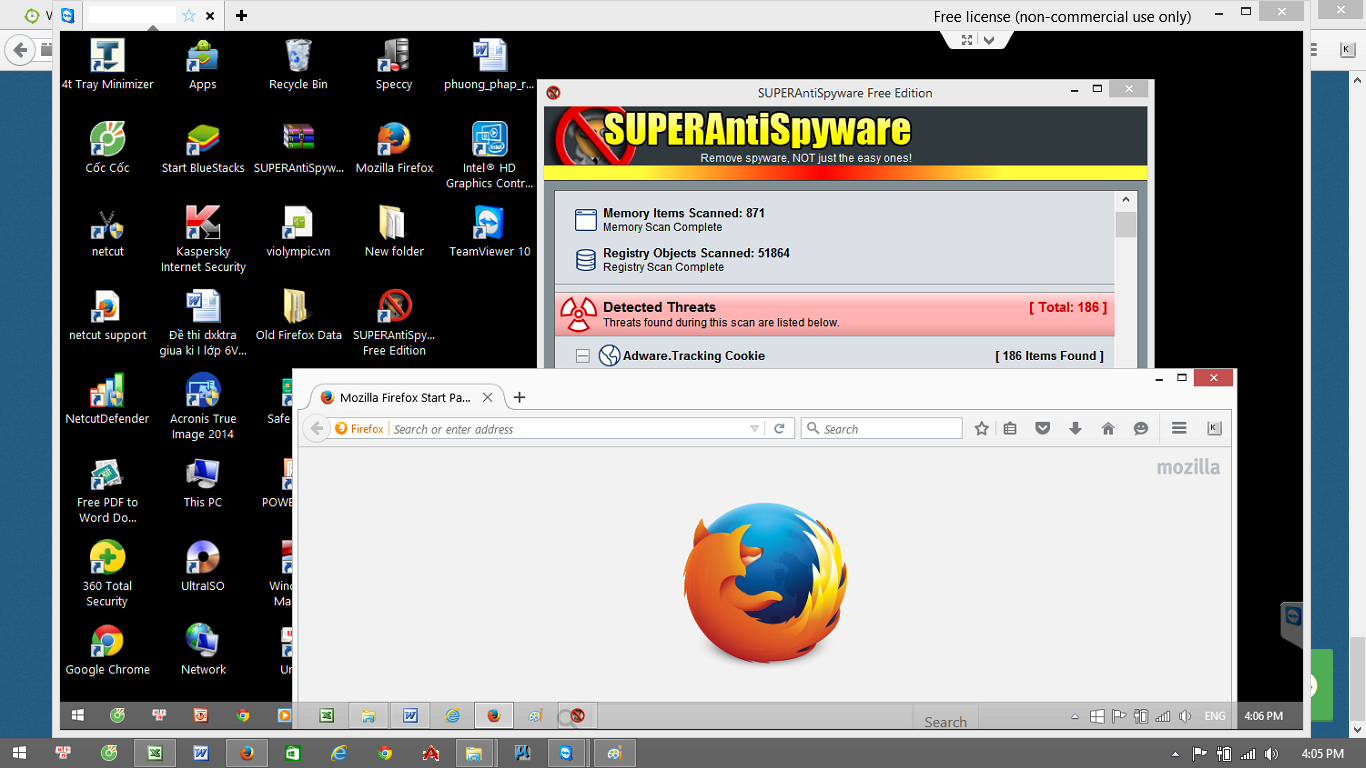Select the Acronis True Image 2014 icon
Screen dimensions: 1366x768
pyautogui.click(x=203, y=406)
